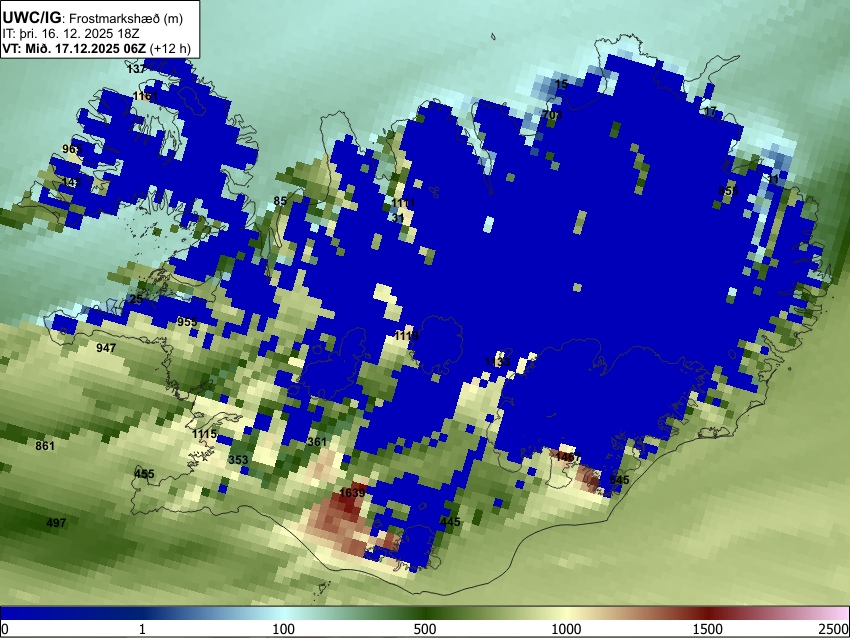
Task: Click the '861' value label
Action: (45, 446)
